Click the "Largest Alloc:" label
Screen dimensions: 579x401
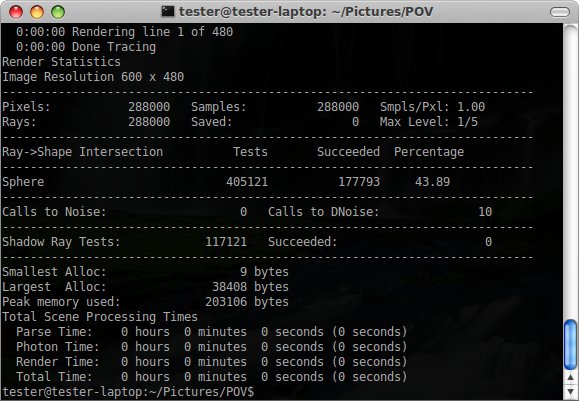click(x=54, y=287)
